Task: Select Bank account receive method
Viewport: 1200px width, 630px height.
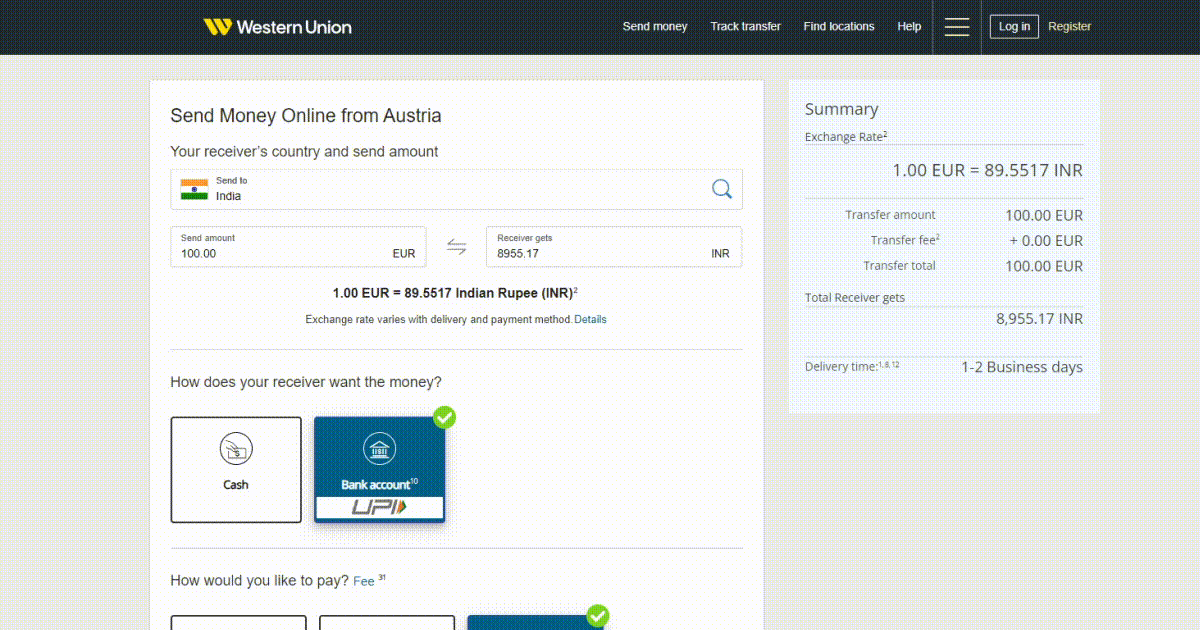Action: pos(379,470)
